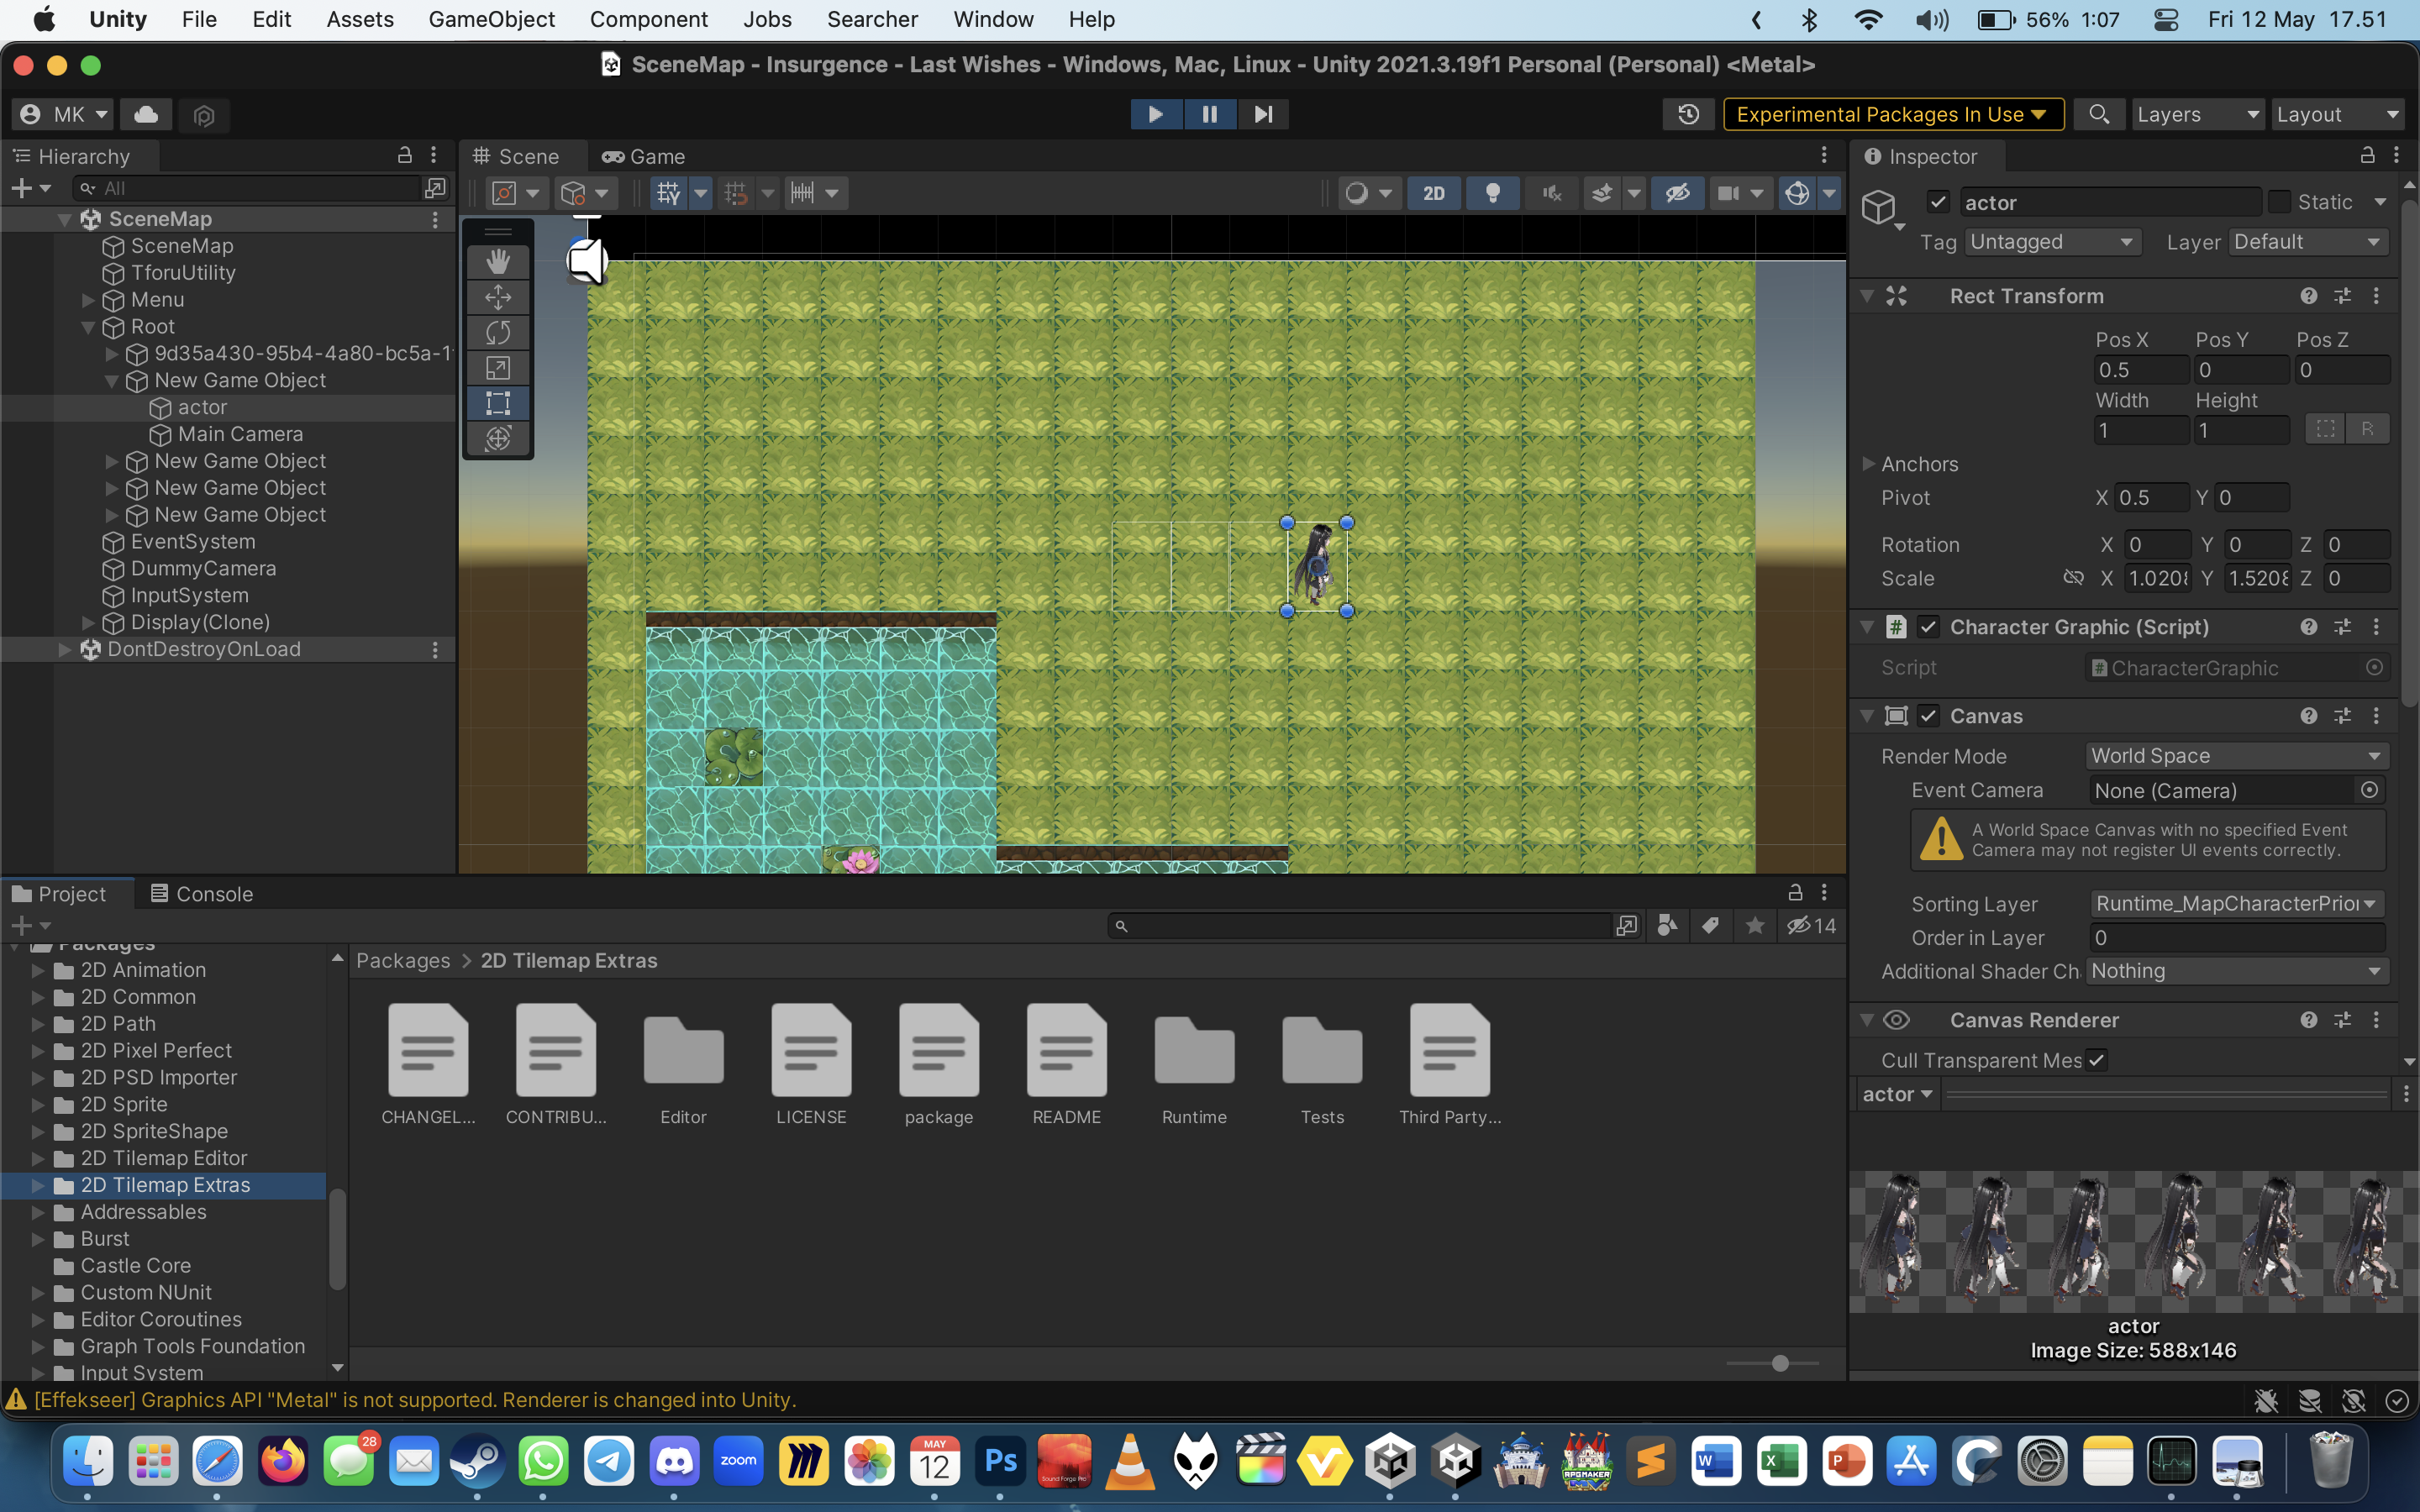Image resolution: width=2420 pixels, height=1512 pixels.
Task: Open Undo History icon
Action: (x=1688, y=114)
